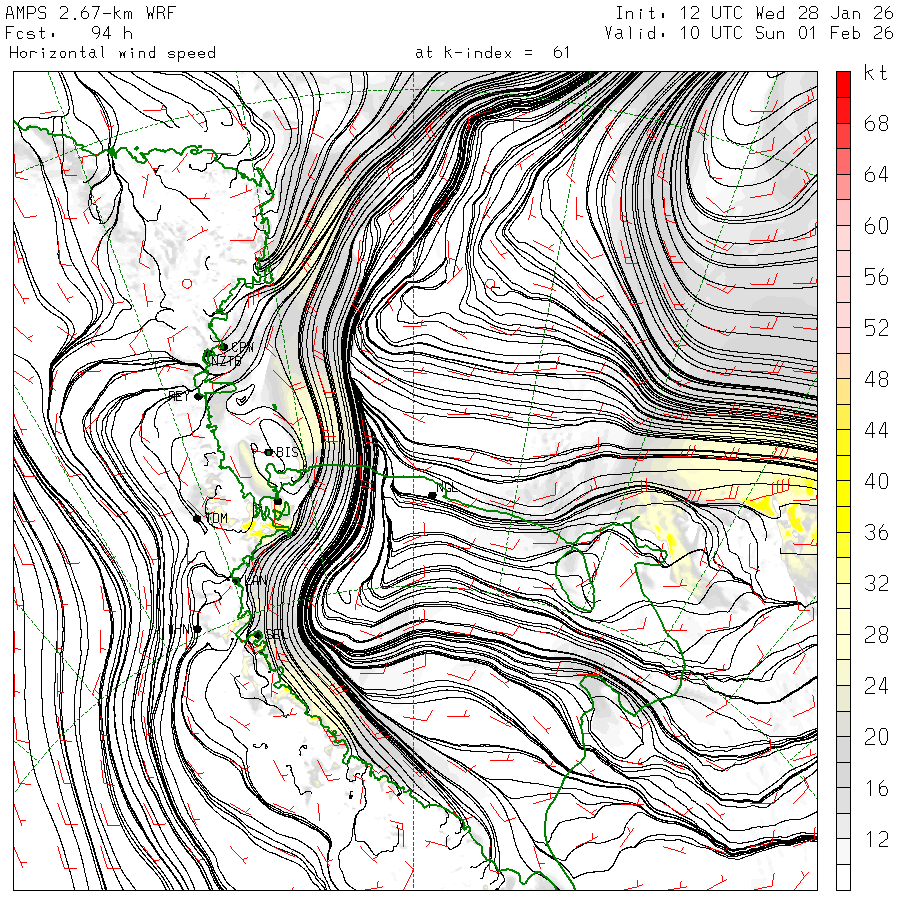Image resolution: width=900 pixels, height=900 pixels.
Task: Click the 56 value on the legend
Action: 876,277
